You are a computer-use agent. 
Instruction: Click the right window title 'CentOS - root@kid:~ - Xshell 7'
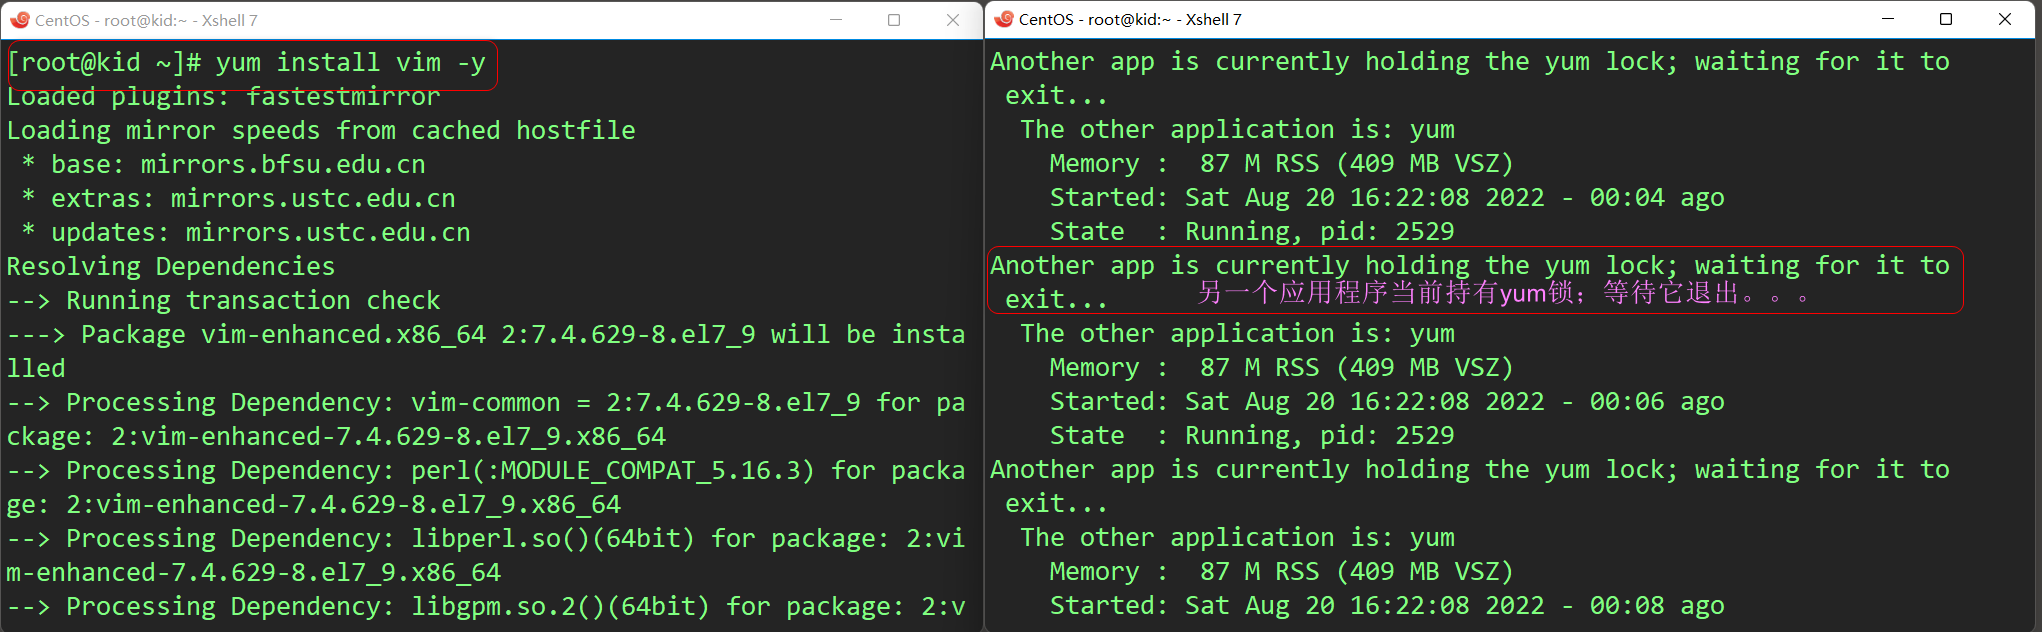pyautogui.click(x=1130, y=19)
